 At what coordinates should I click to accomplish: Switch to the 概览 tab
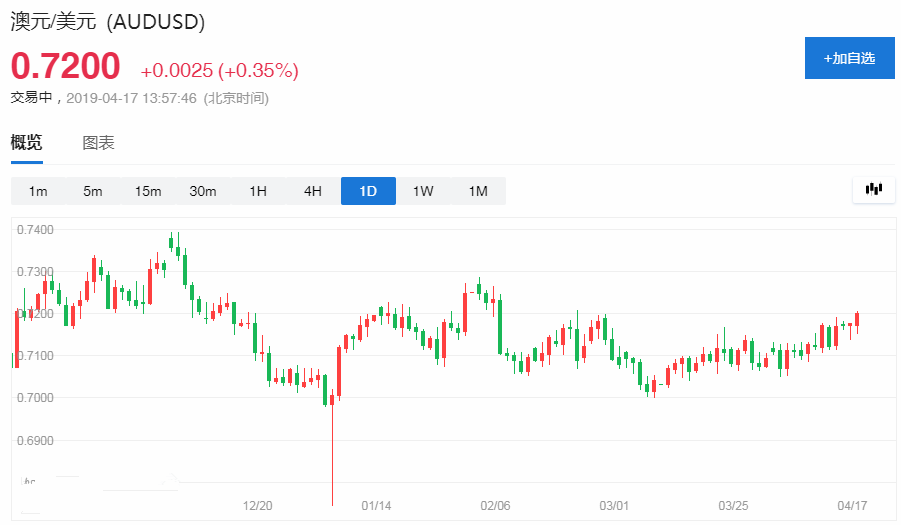point(27,143)
